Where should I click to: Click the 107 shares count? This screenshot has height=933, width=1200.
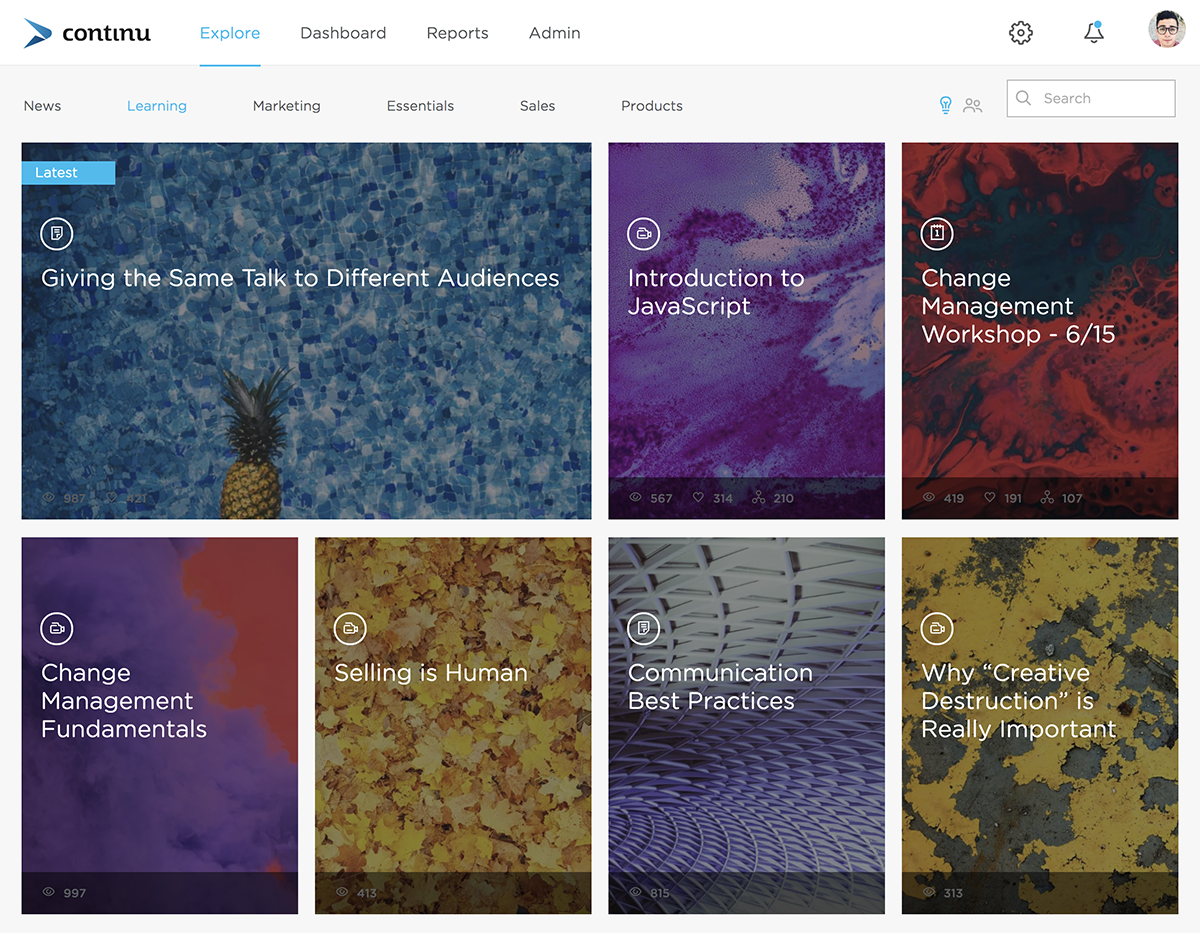[1072, 498]
